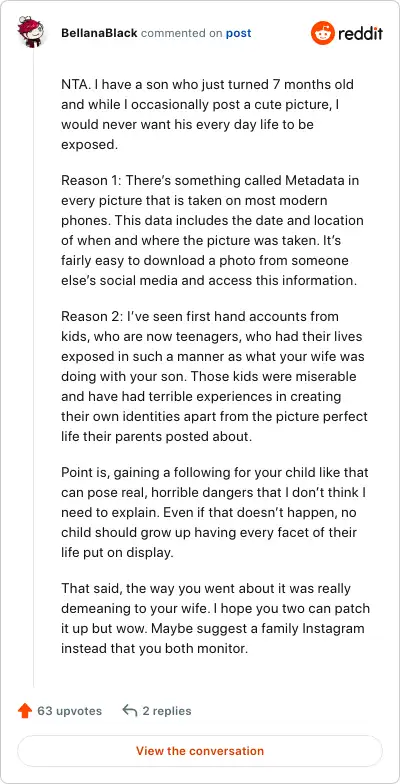
Task: Click the "reddit" wordmark text
Action: click(360, 34)
